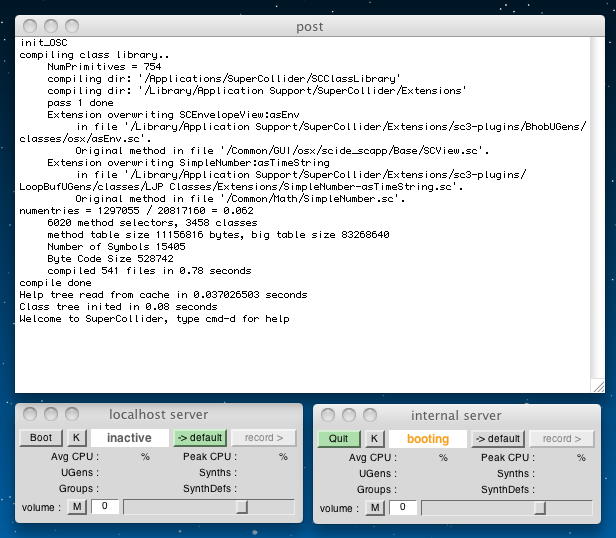
Task: Click internal server 'Synths :' label
Action: 515,474
